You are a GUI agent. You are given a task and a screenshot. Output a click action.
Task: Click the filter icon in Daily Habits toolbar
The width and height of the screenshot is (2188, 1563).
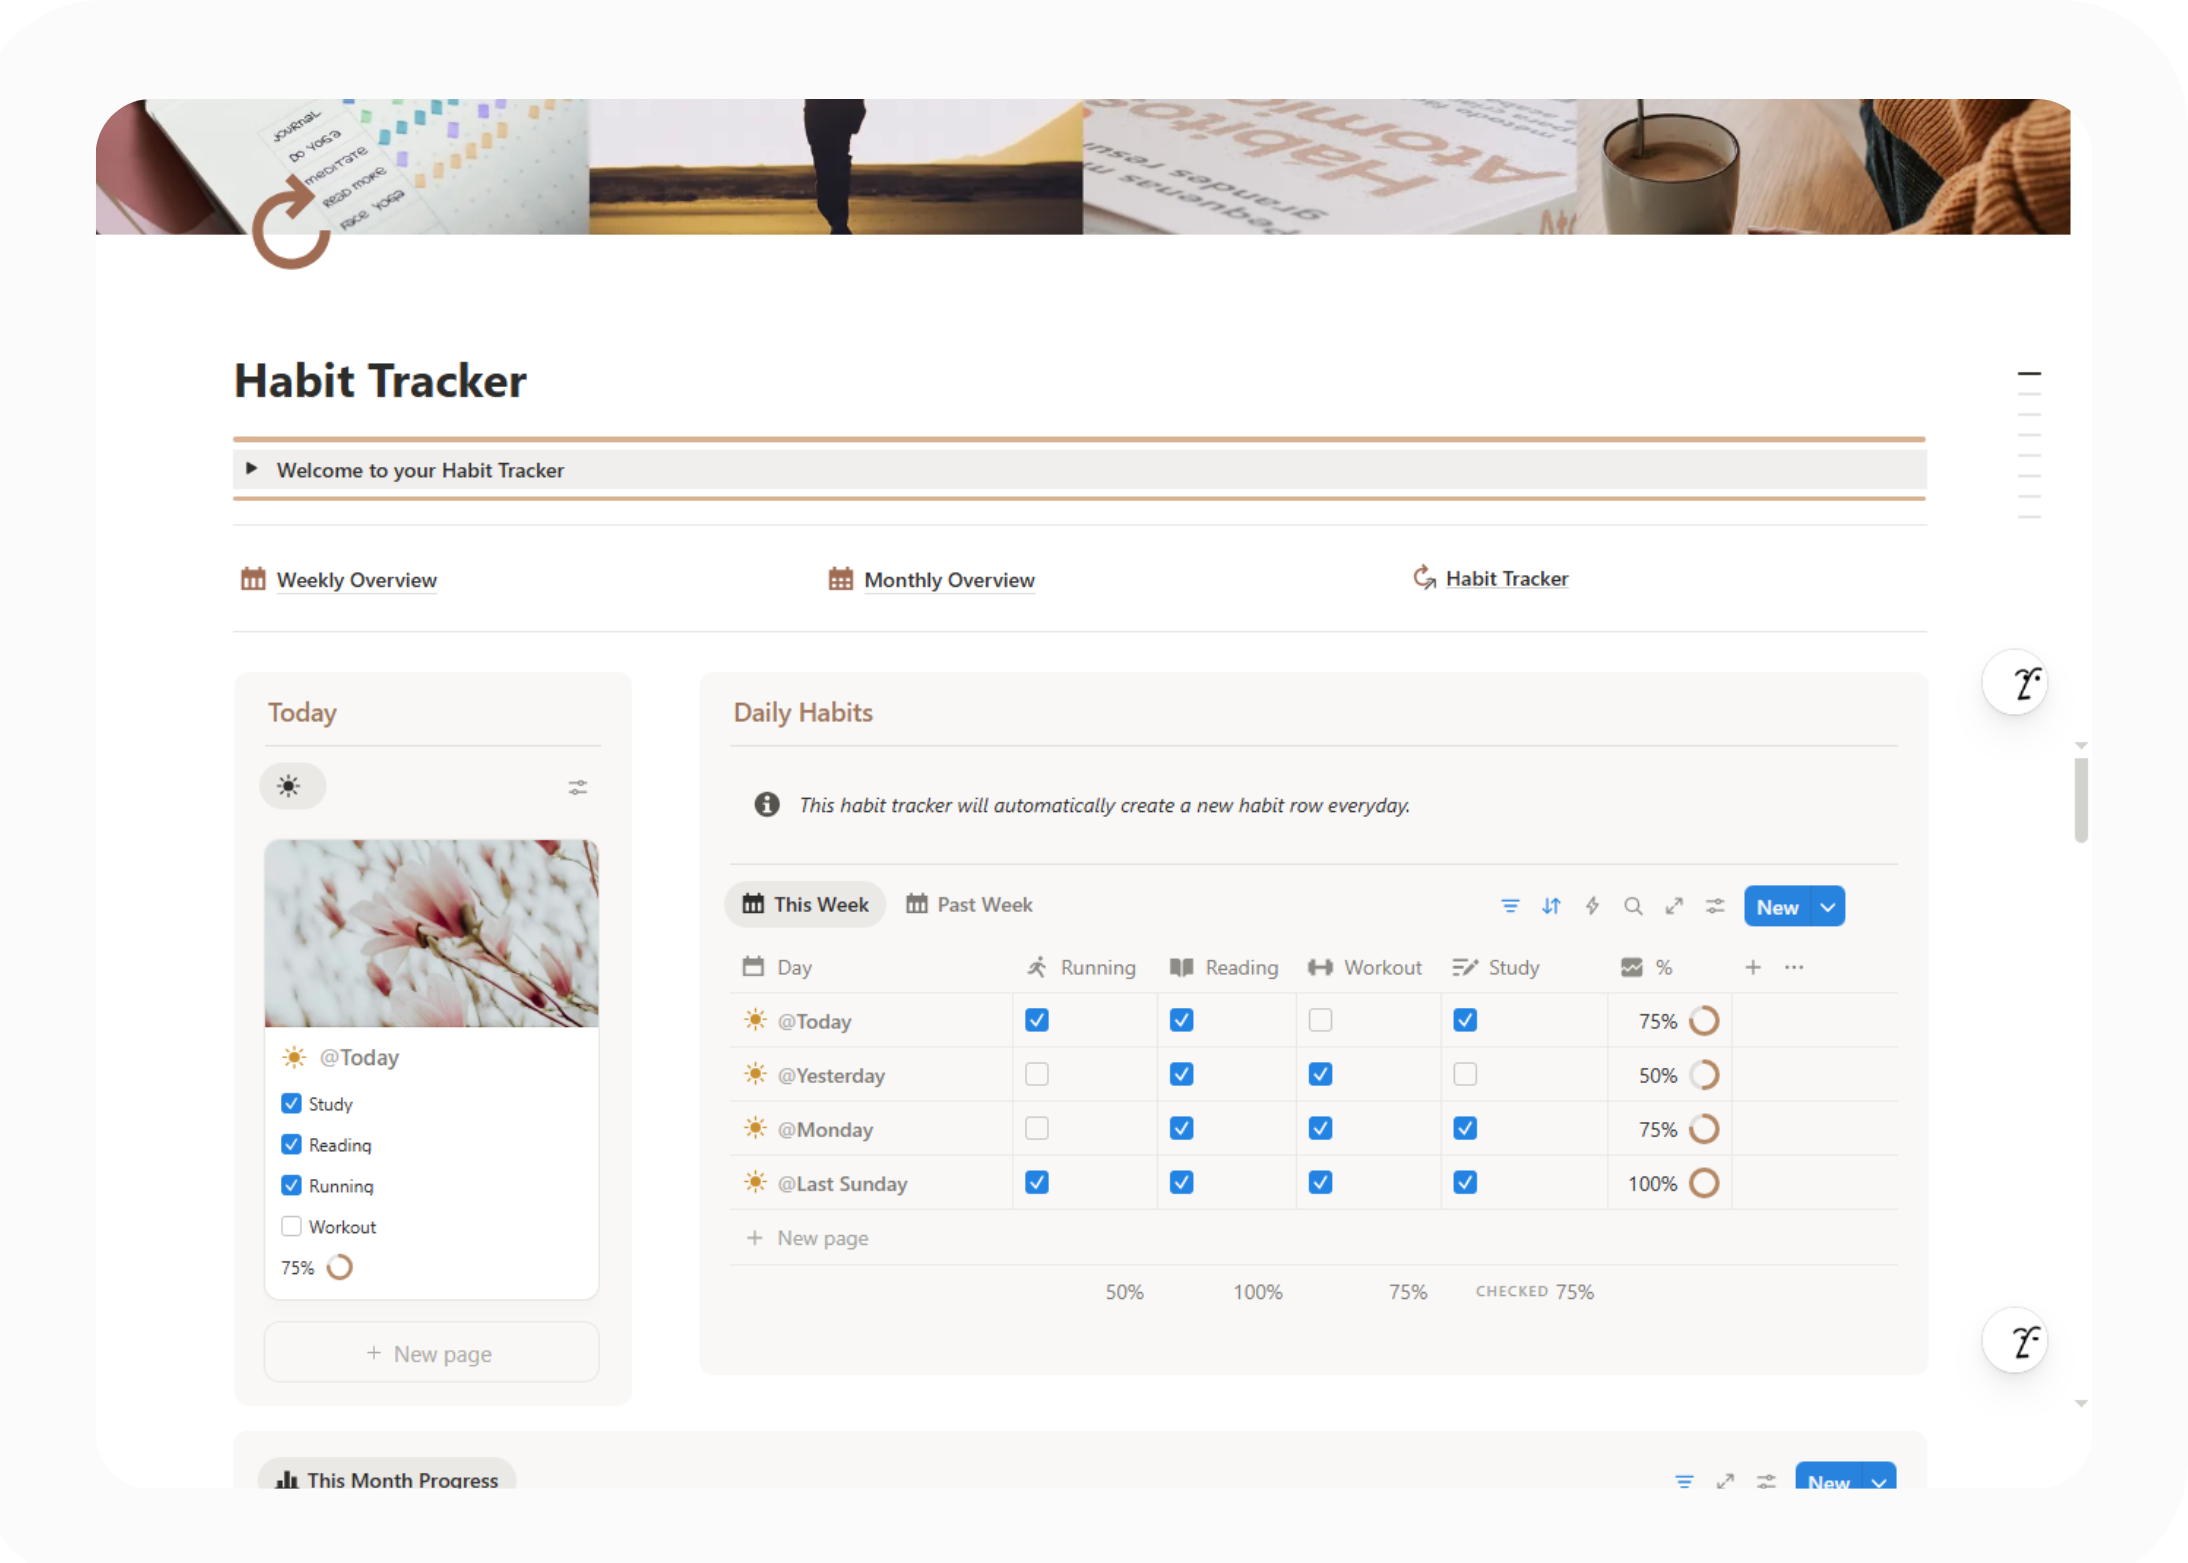coord(1510,906)
